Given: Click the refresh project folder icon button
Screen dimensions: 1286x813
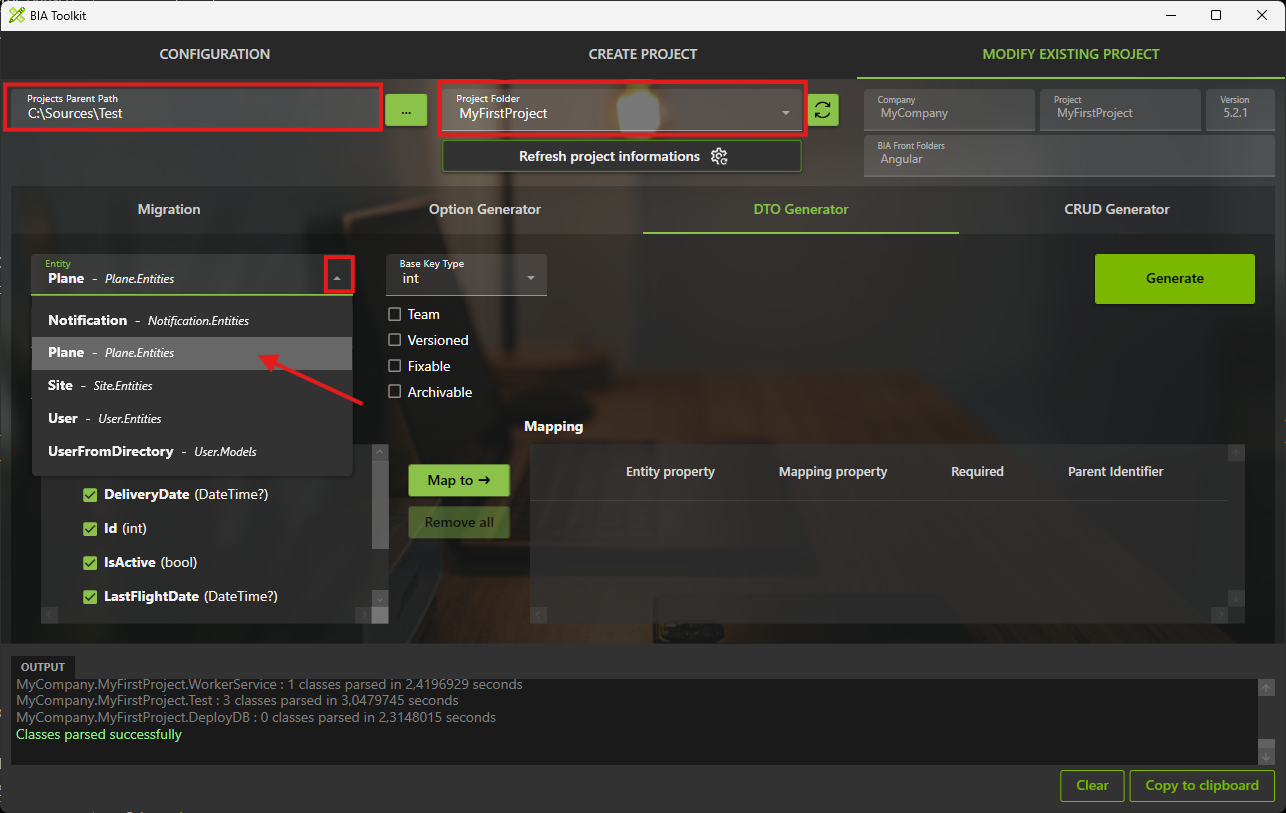Looking at the screenshot, I should point(823,110).
